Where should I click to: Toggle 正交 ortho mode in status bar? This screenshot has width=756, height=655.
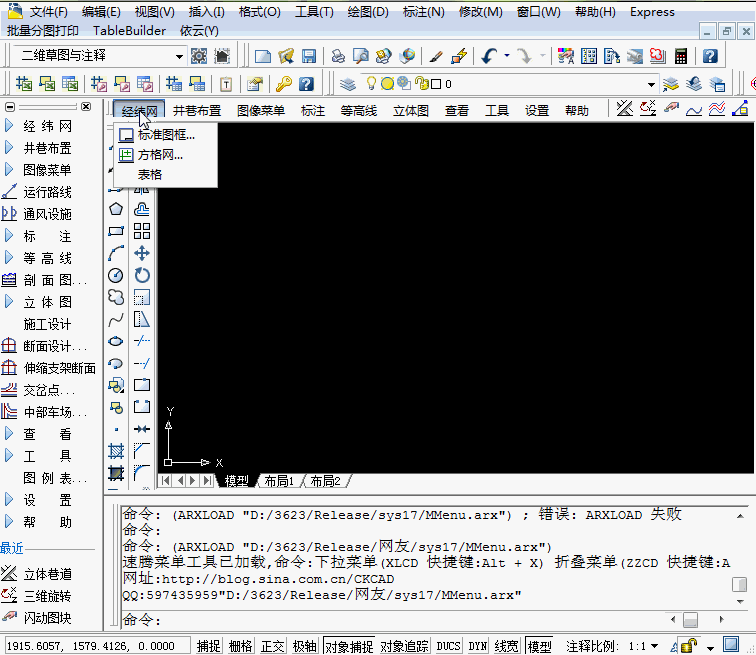pos(273,646)
